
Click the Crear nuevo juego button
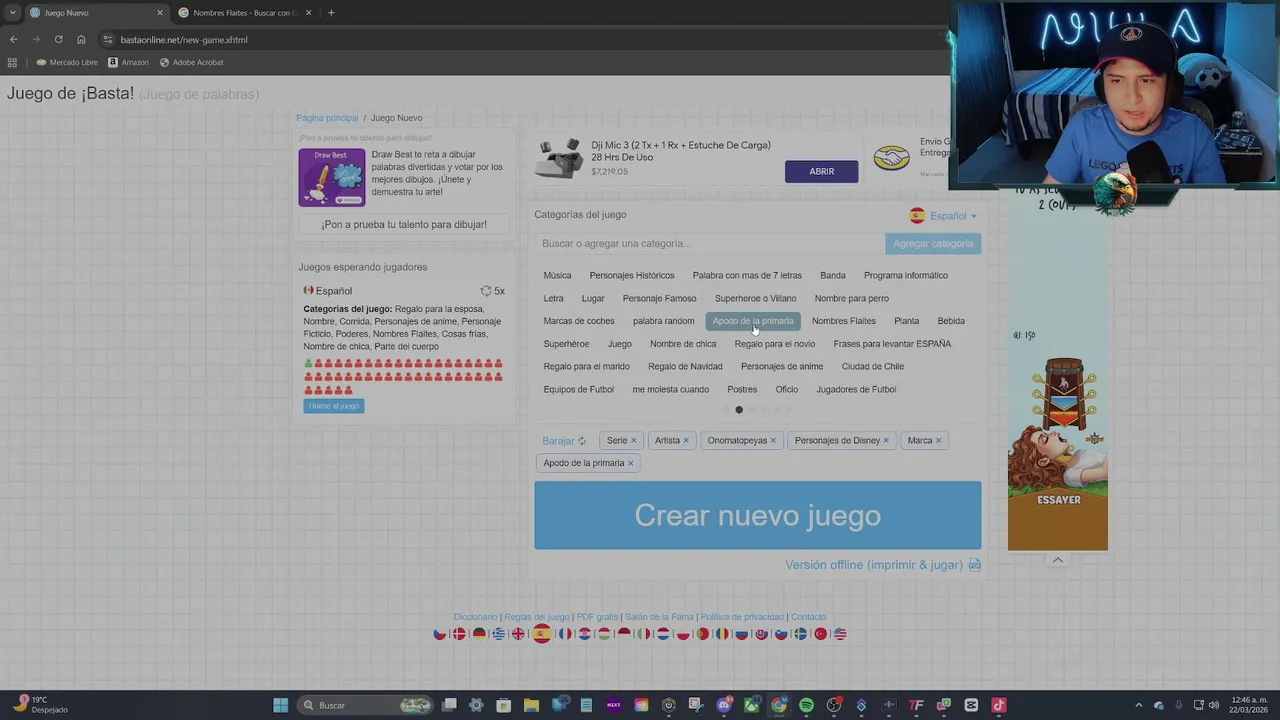coord(757,515)
